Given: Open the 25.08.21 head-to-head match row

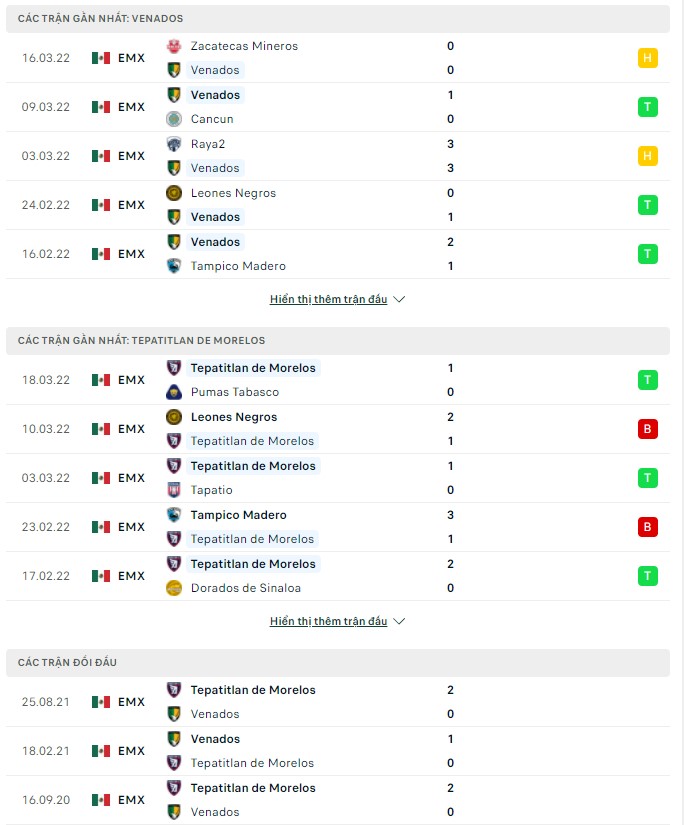Looking at the screenshot, I should 342,702.
